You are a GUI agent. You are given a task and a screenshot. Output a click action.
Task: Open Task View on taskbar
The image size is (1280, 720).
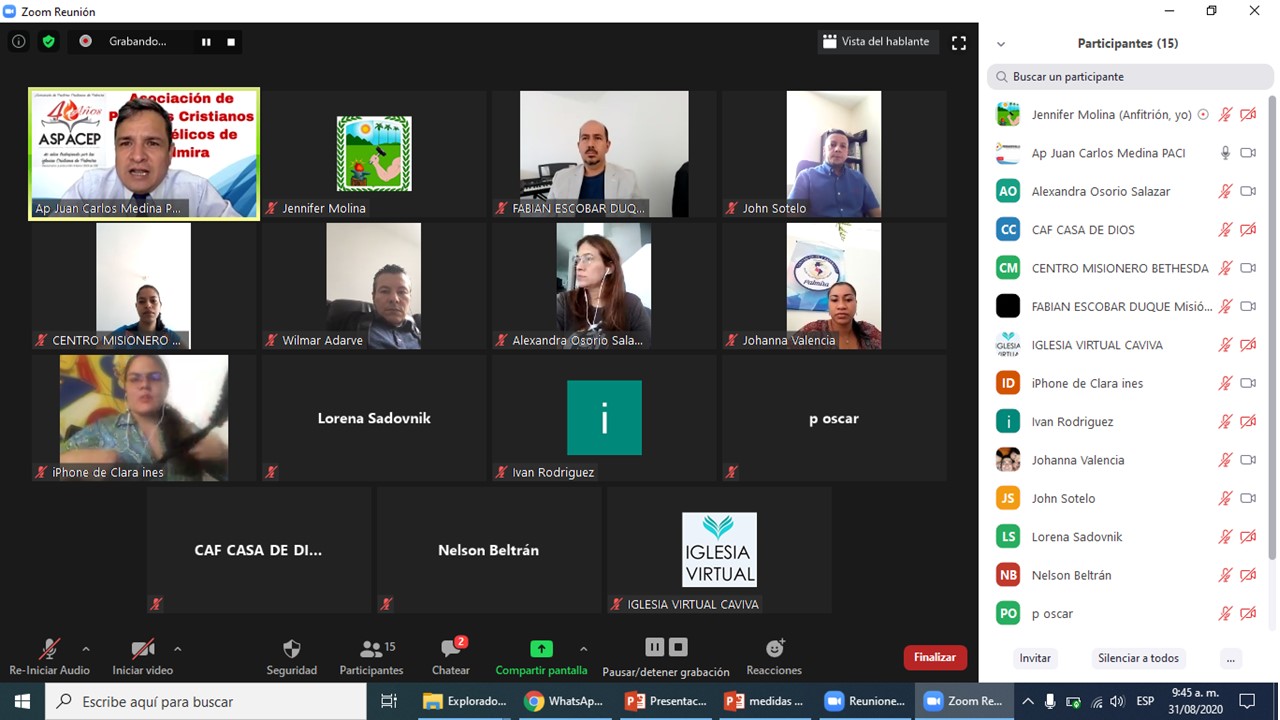(x=389, y=701)
